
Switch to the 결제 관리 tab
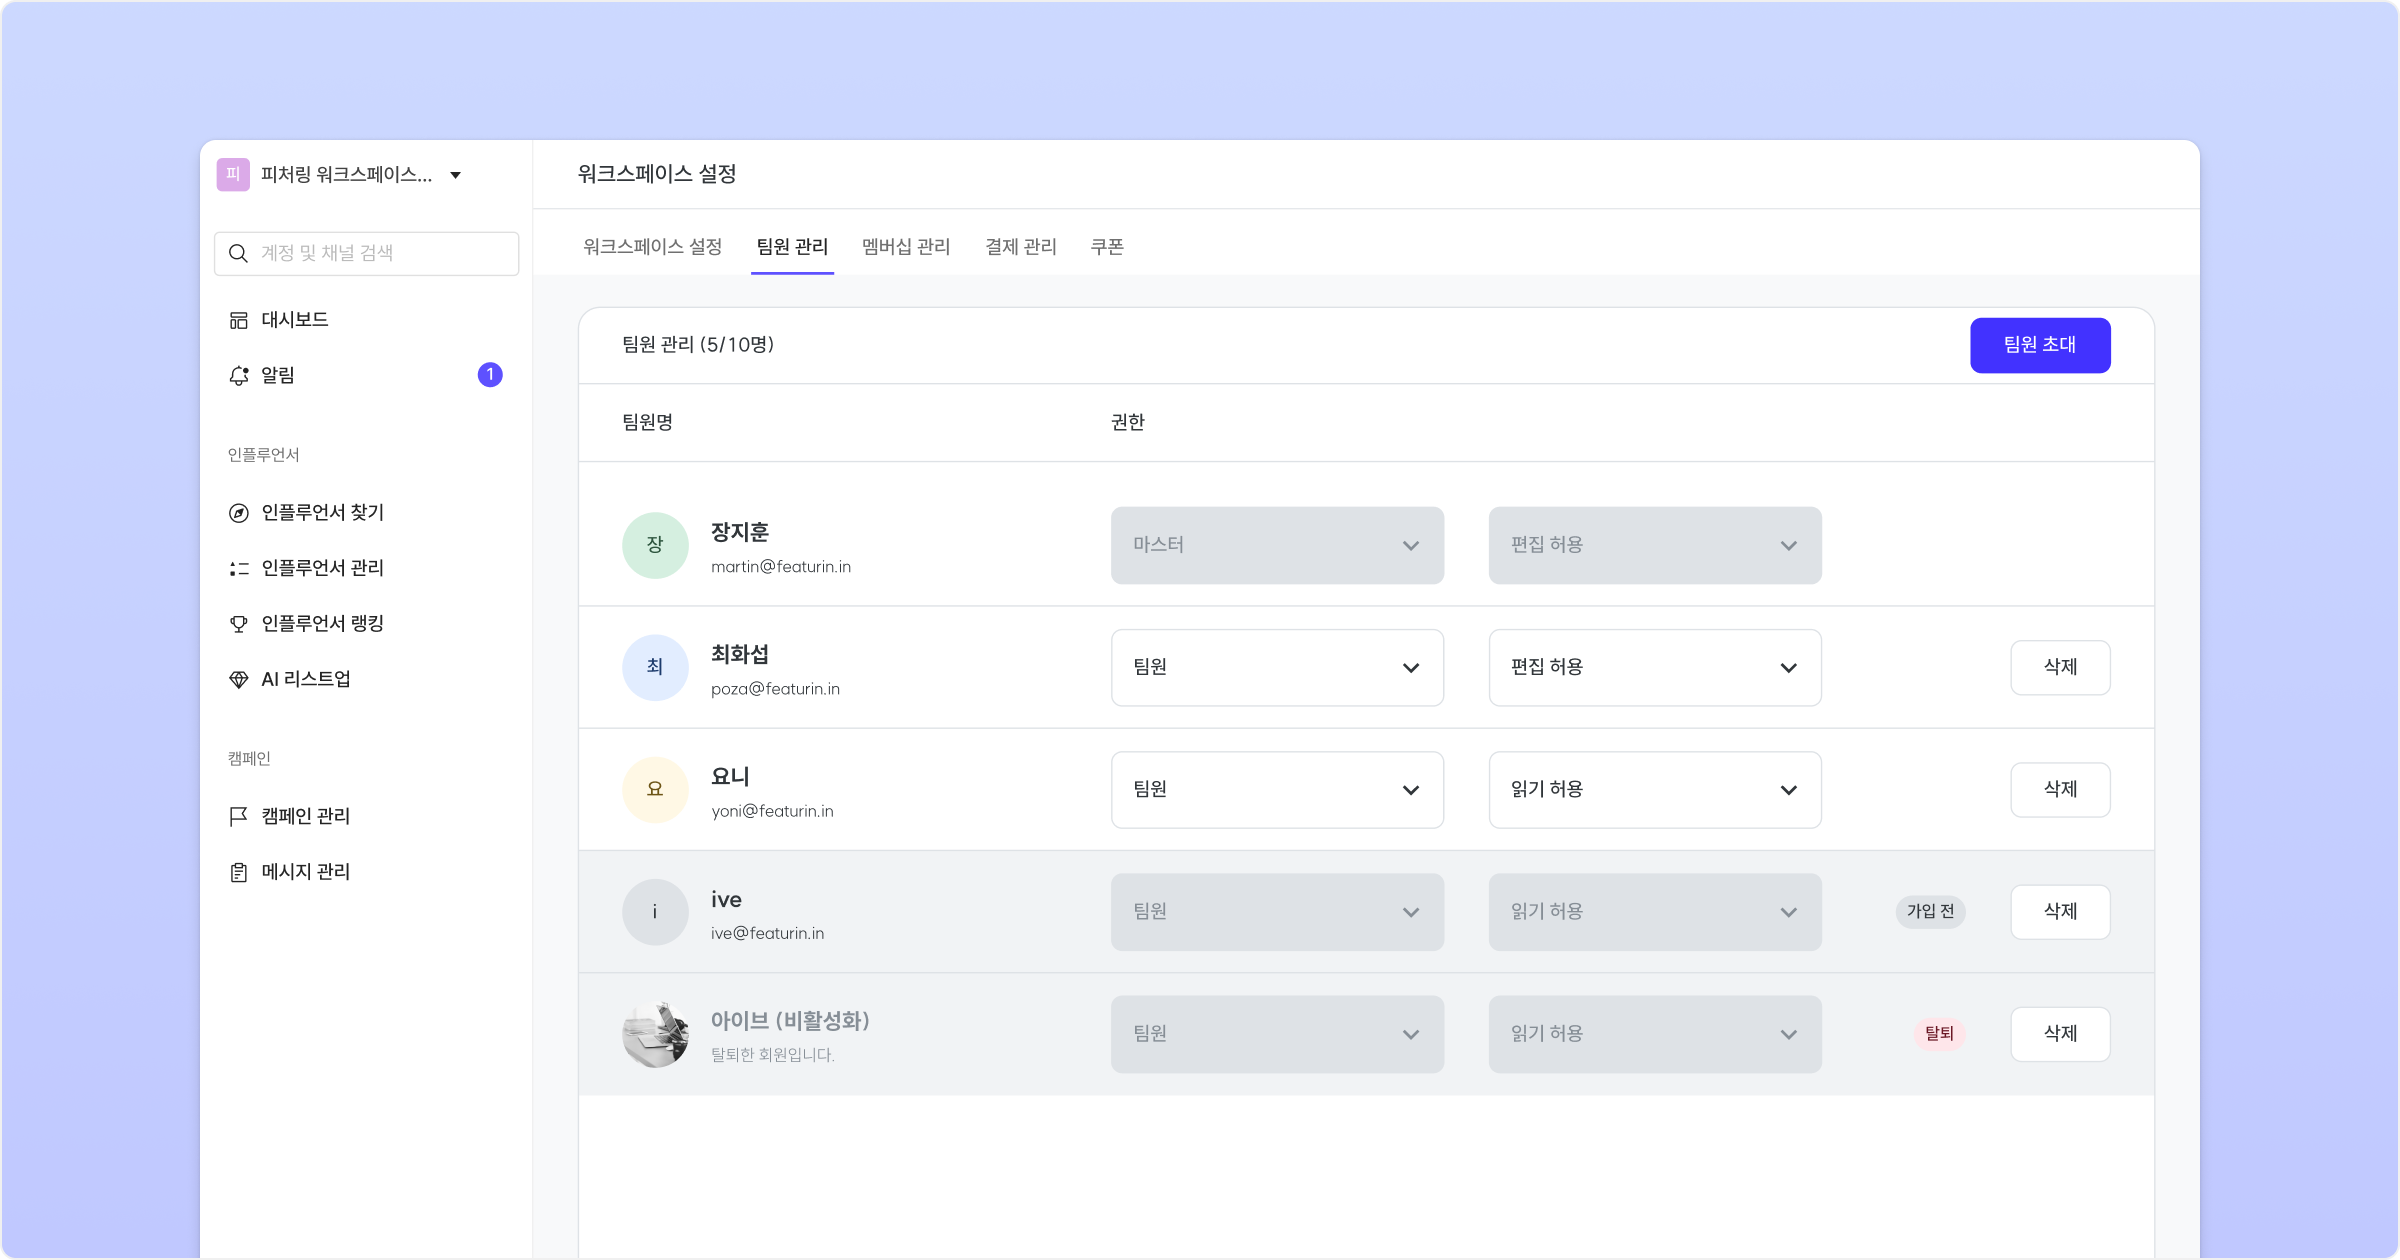(1020, 246)
